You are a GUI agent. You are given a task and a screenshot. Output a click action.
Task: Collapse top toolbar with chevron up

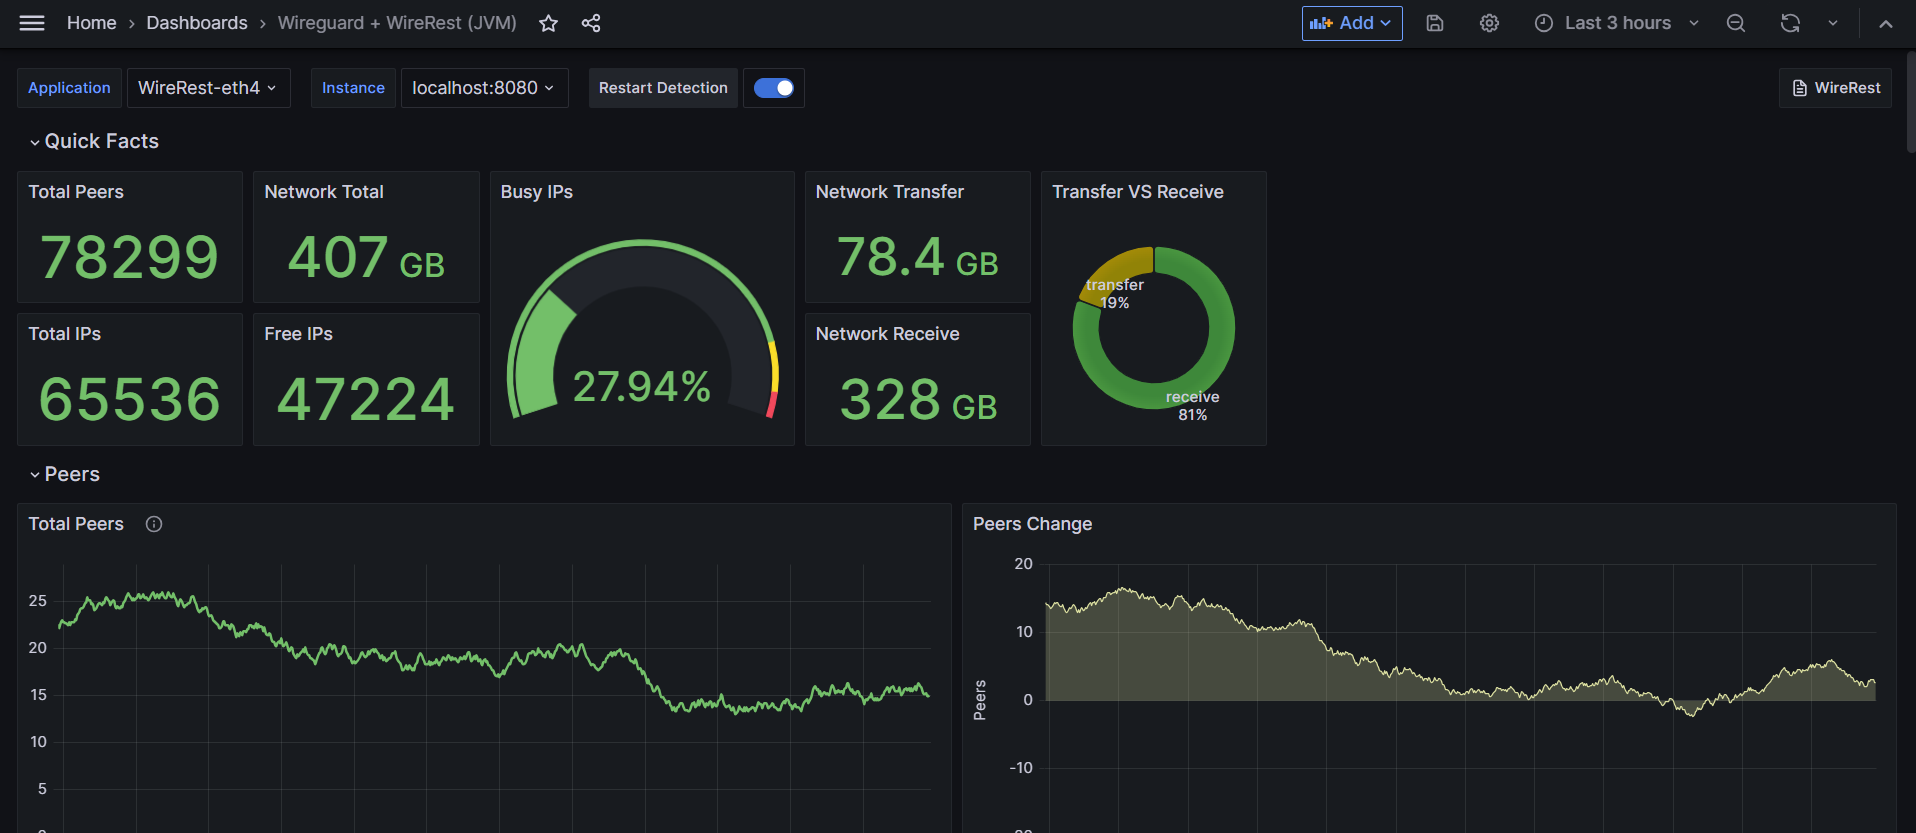pos(1886,23)
